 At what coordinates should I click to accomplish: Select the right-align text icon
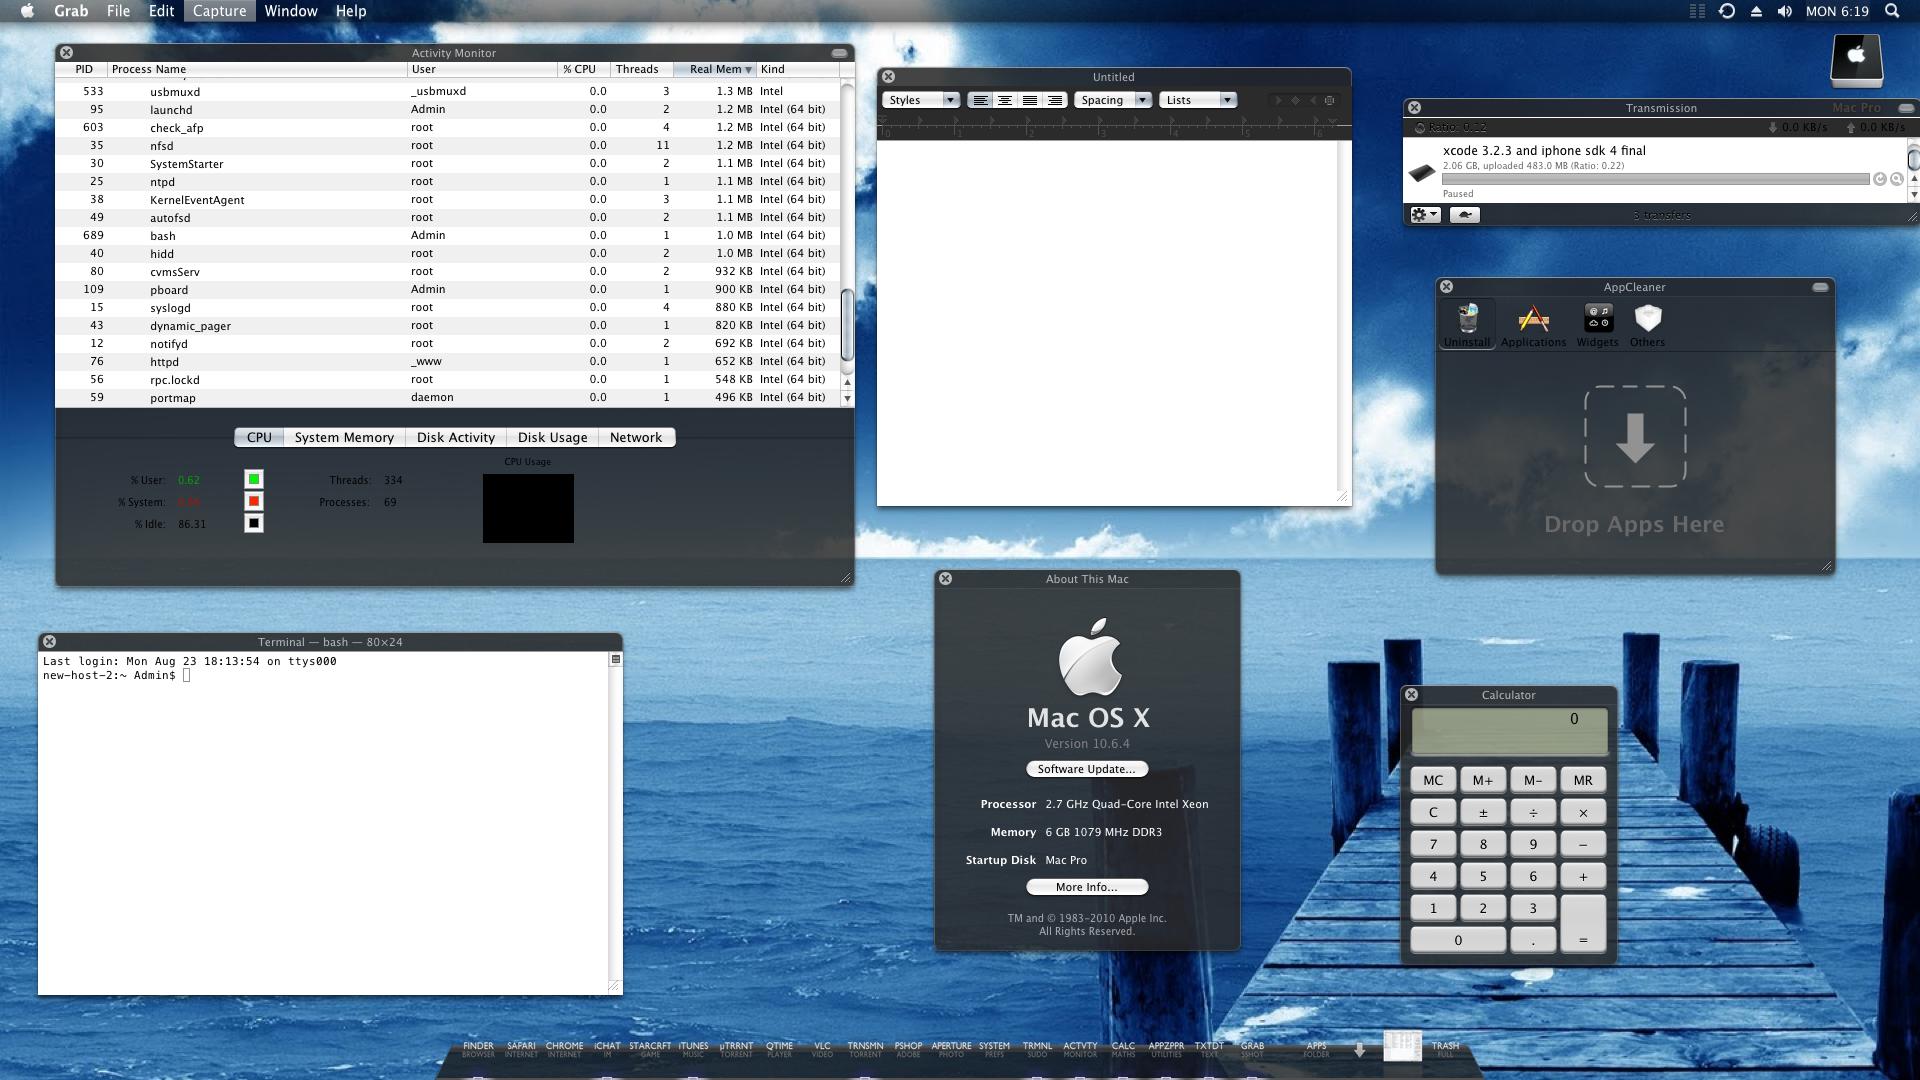[x=1054, y=100]
